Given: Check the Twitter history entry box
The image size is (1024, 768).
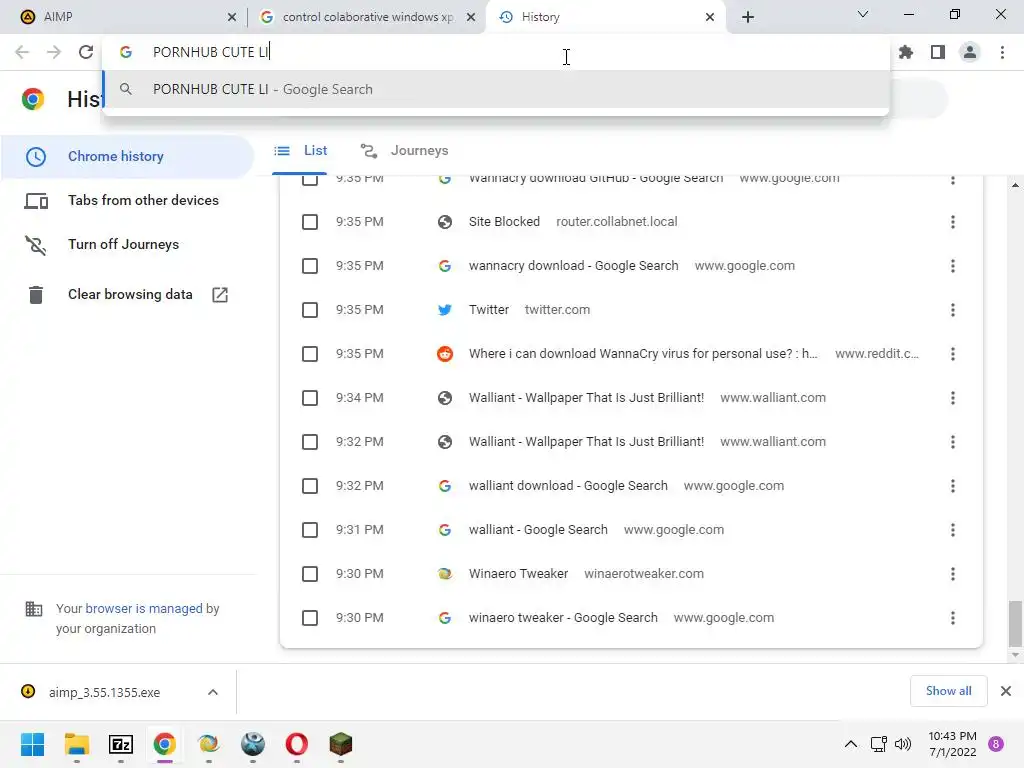Looking at the screenshot, I should pos(310,310).
